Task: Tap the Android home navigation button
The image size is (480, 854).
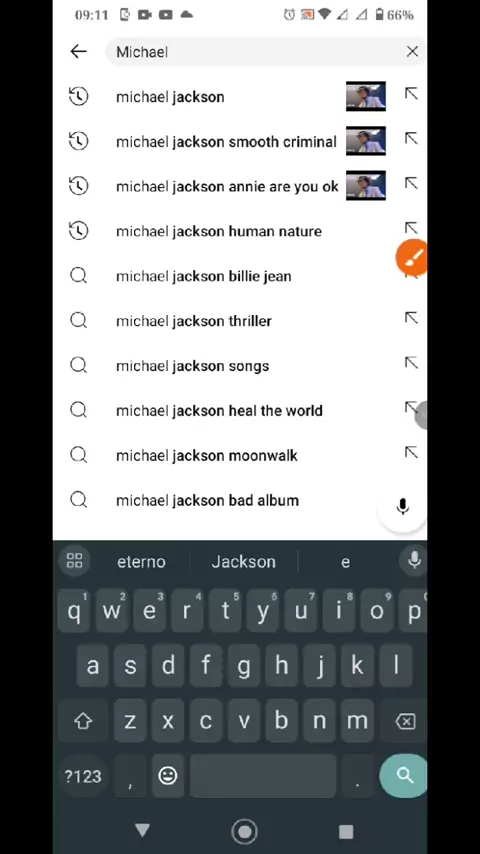Action: coord(245,831)
